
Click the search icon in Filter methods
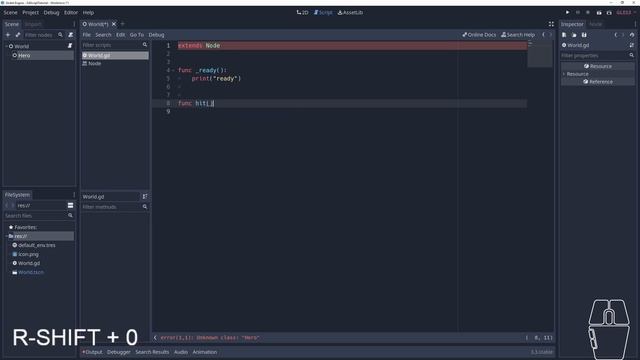[145, 207]
